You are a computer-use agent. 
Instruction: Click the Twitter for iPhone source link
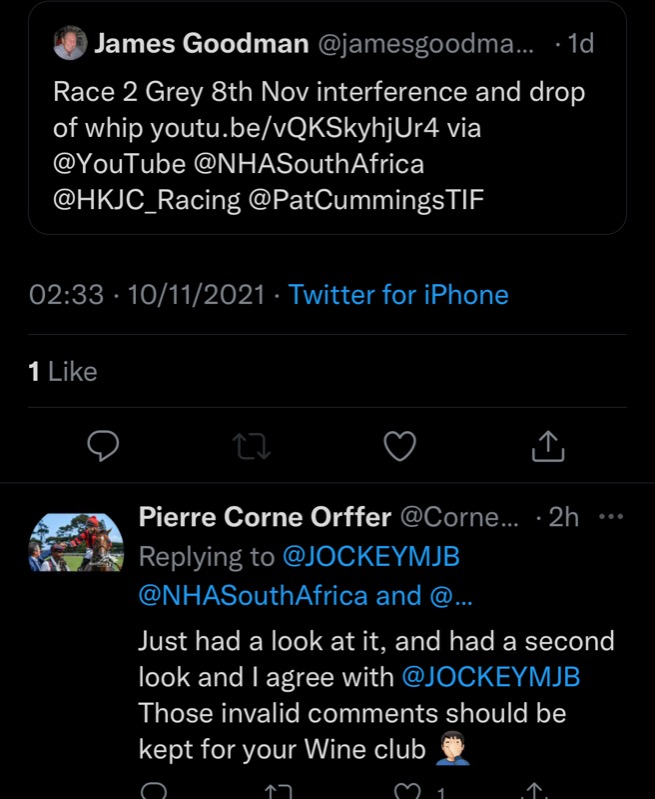tap(398, 295)
